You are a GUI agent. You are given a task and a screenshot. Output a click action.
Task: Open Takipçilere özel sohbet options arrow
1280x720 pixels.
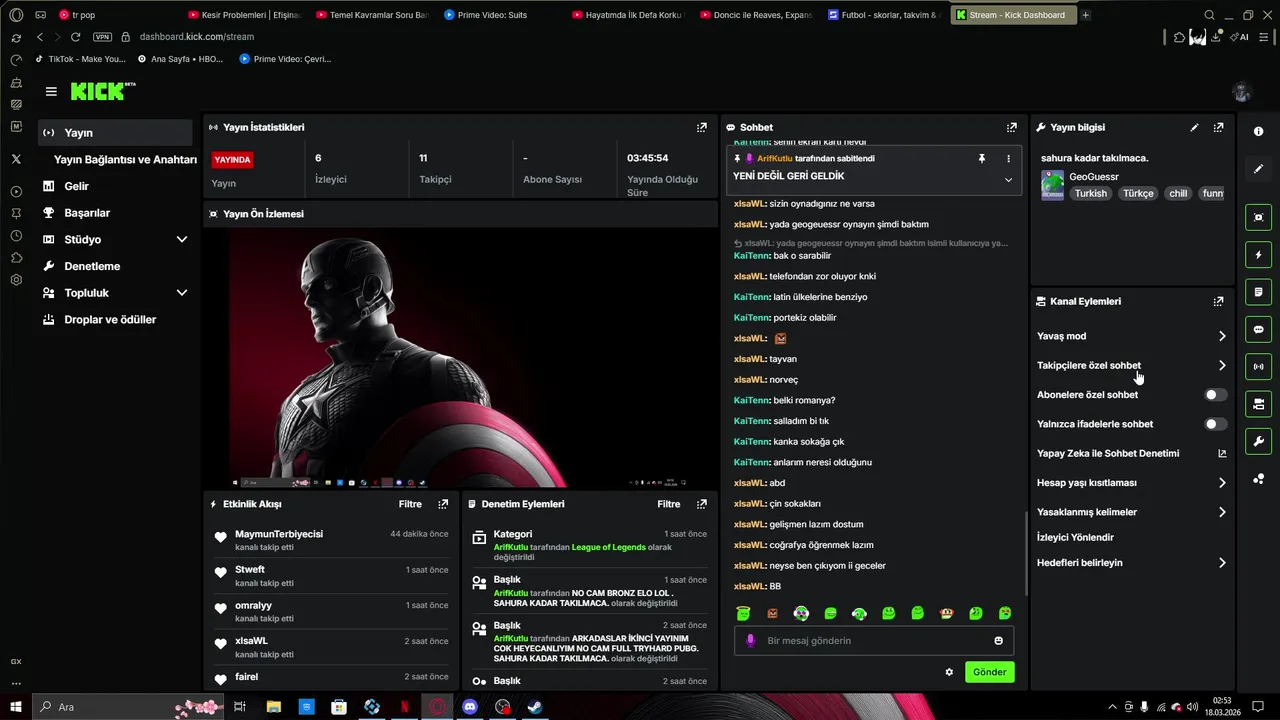pyautogui.click(x=1222, y=366)
